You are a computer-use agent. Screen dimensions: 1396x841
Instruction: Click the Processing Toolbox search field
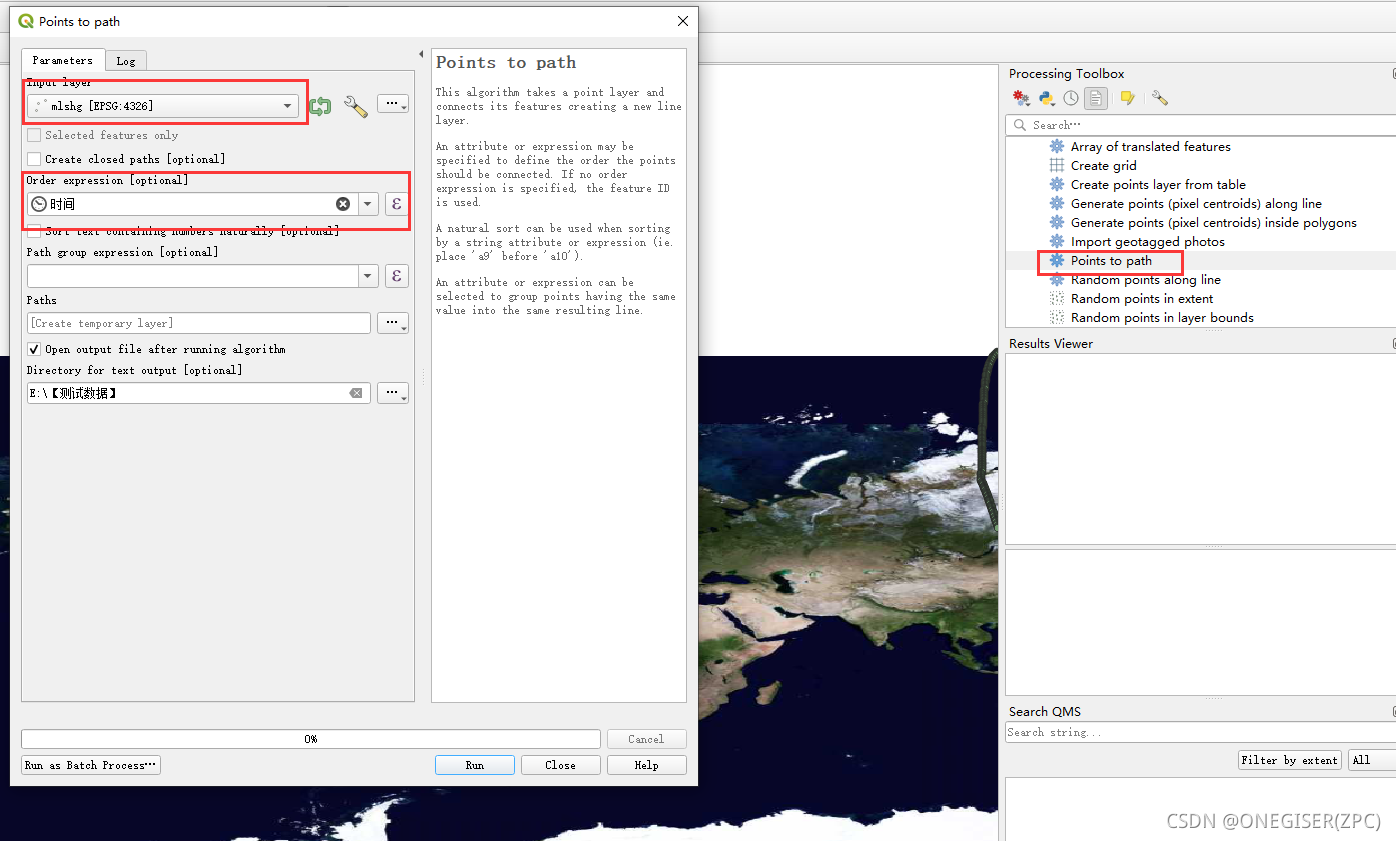tap(1200, 125)
